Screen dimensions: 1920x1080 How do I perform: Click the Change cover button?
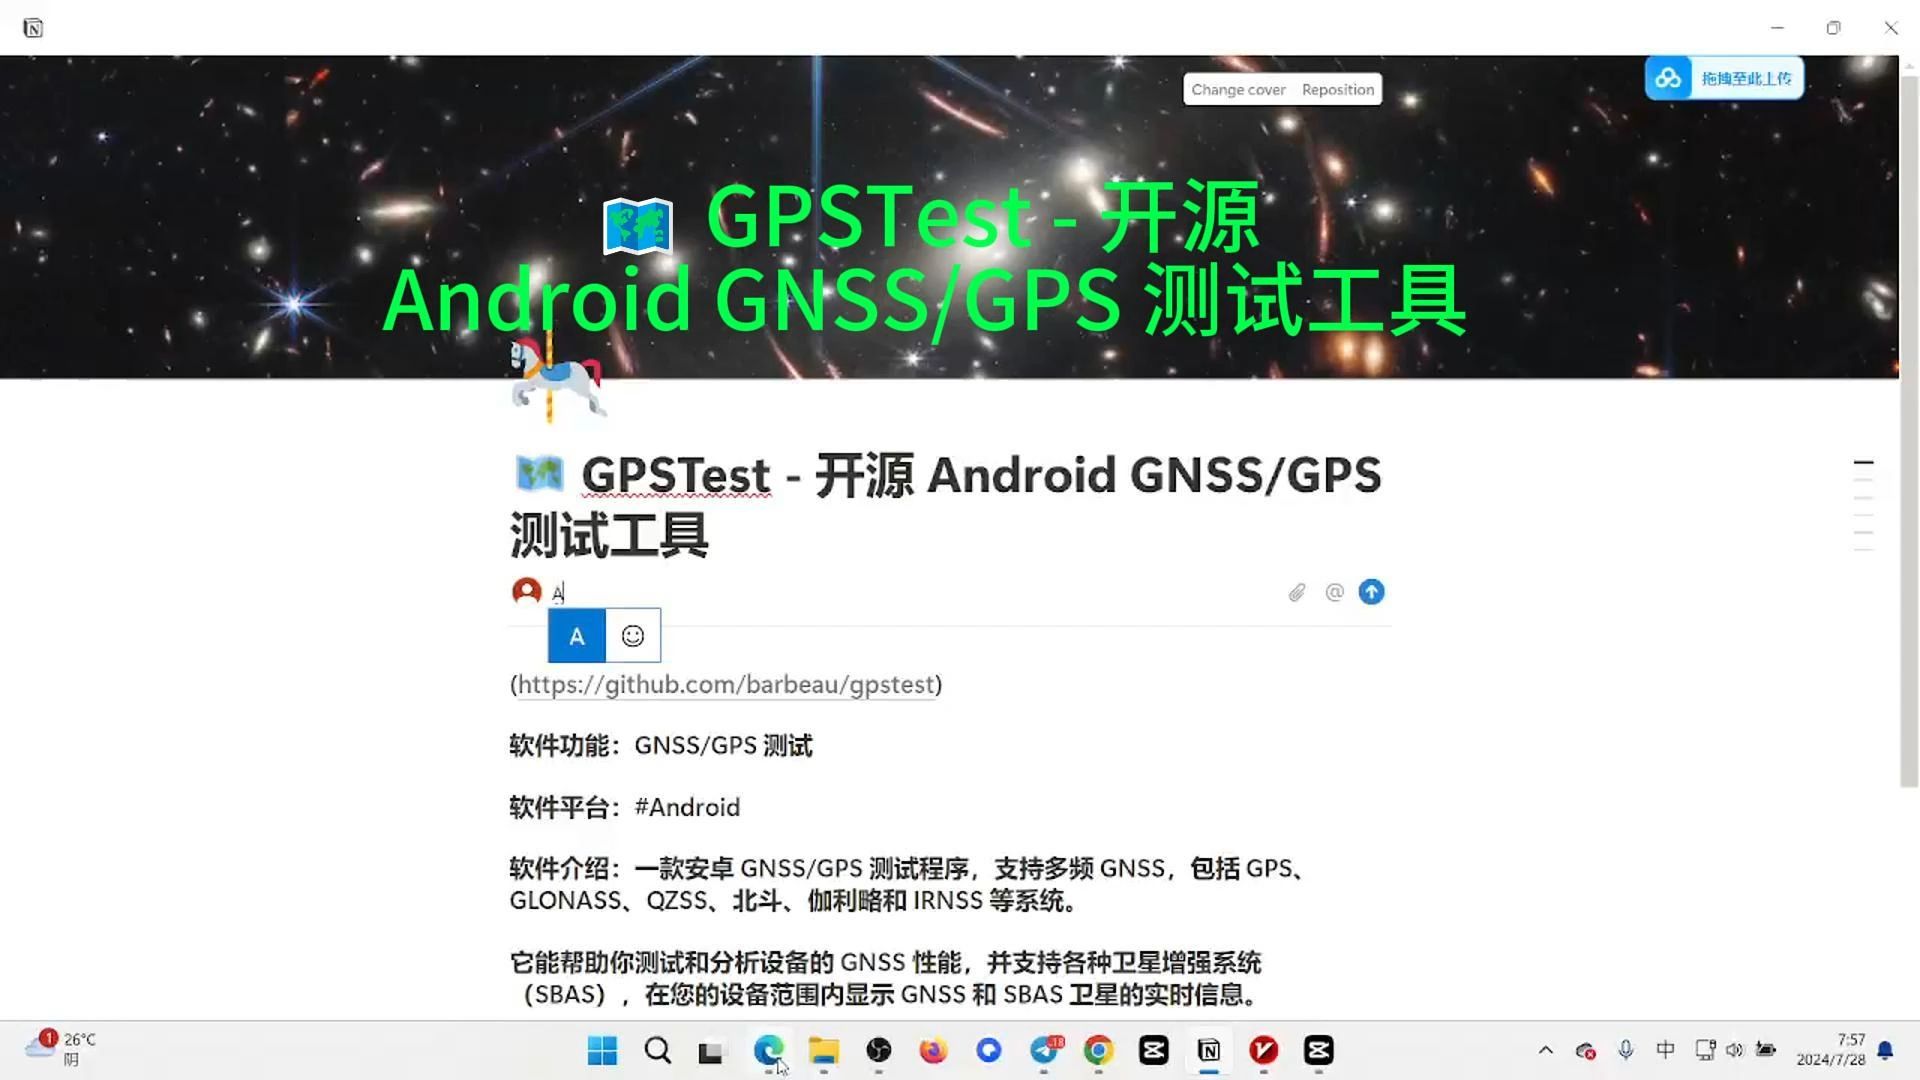click(x=1237, y=90)
